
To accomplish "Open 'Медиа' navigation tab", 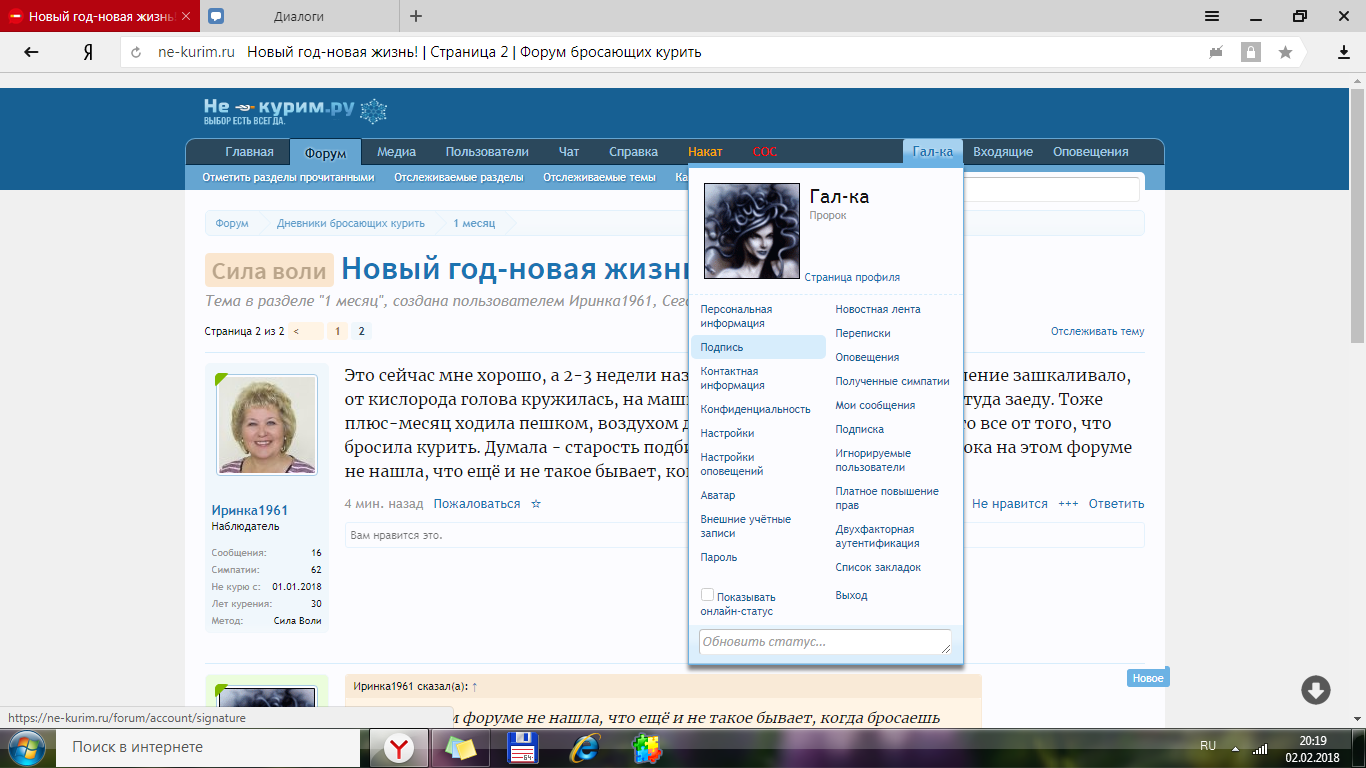I will pos(396,152).
